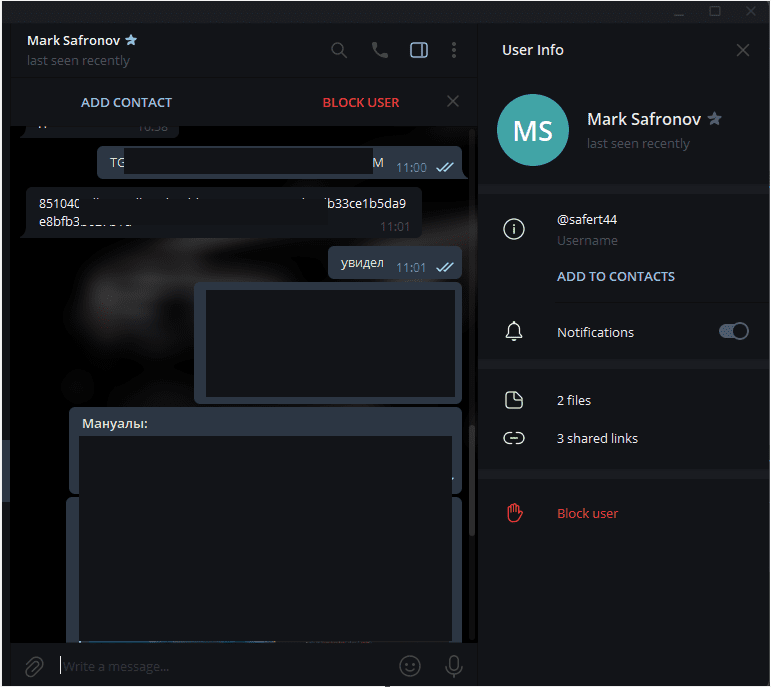
Task: Click the red hand block icon
Action: coord(514,513)
